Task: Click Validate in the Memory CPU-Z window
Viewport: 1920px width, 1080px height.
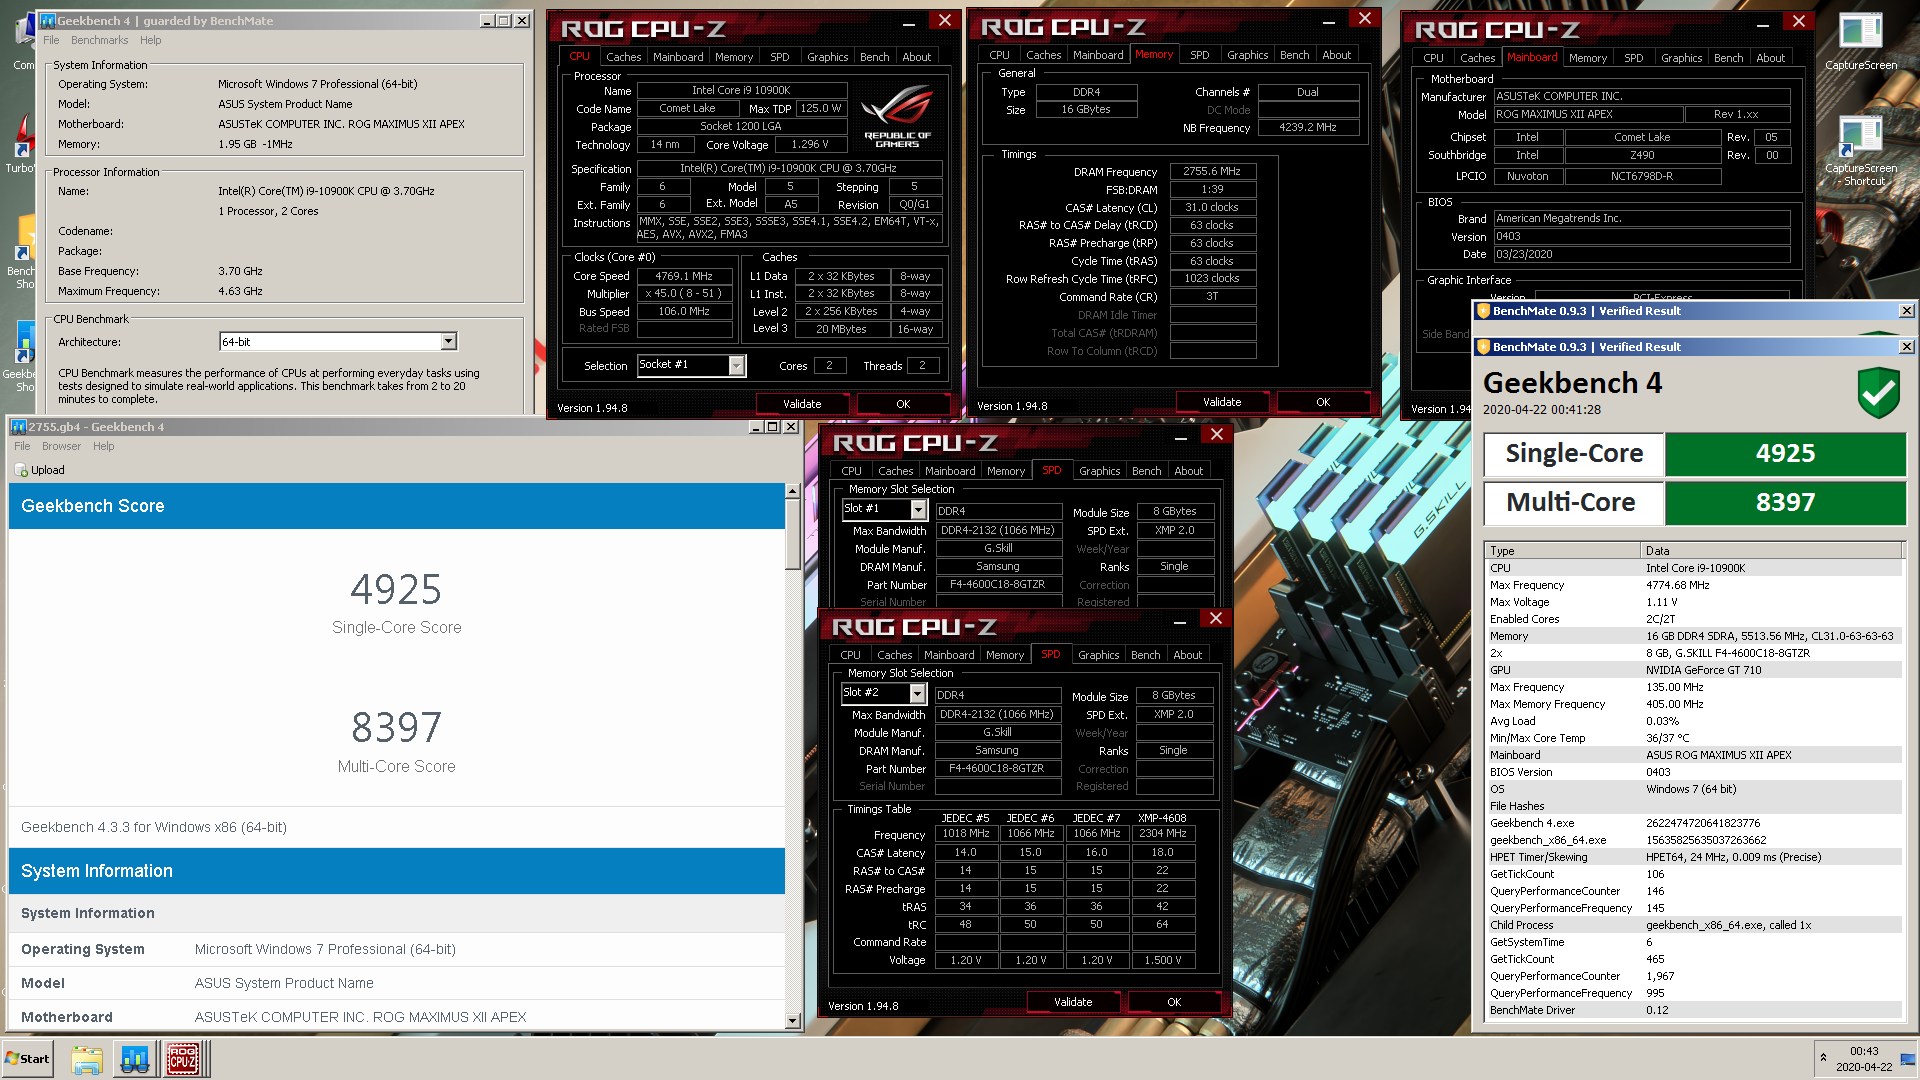Action: tap(1222, 402)
